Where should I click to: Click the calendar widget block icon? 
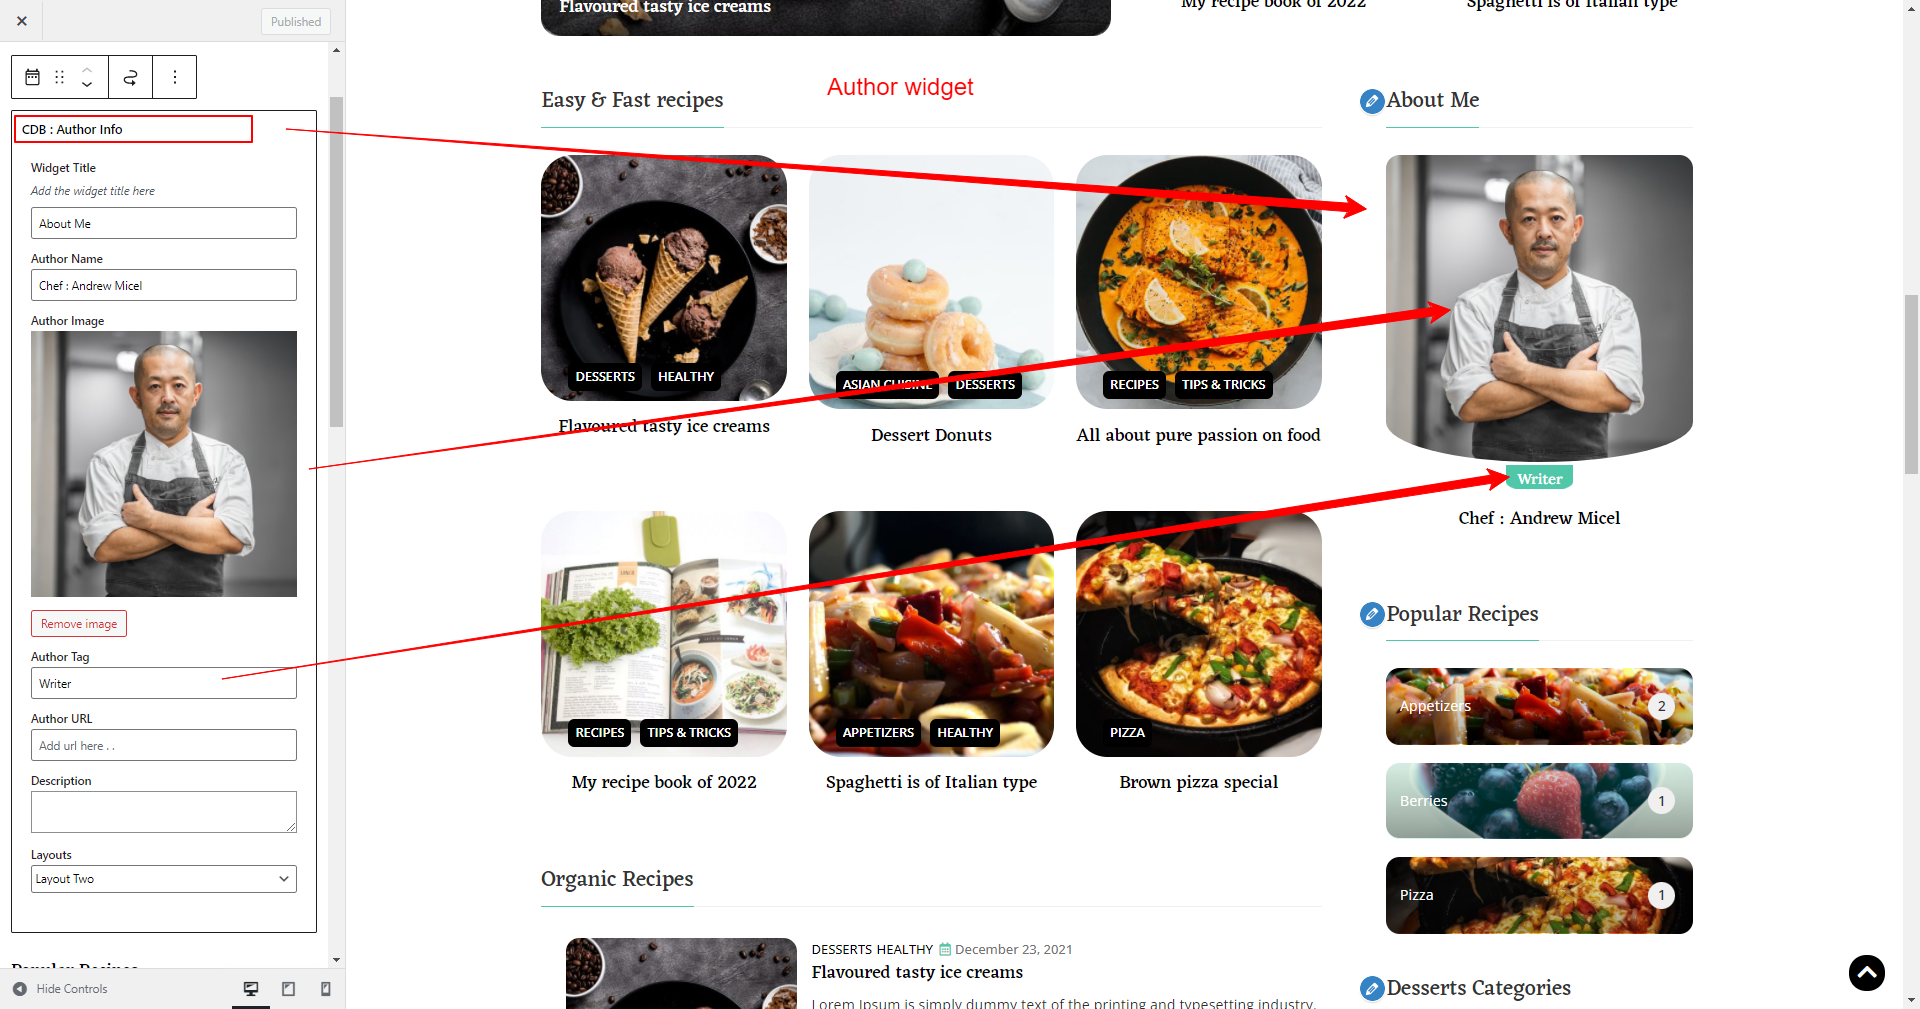[33, 77]
